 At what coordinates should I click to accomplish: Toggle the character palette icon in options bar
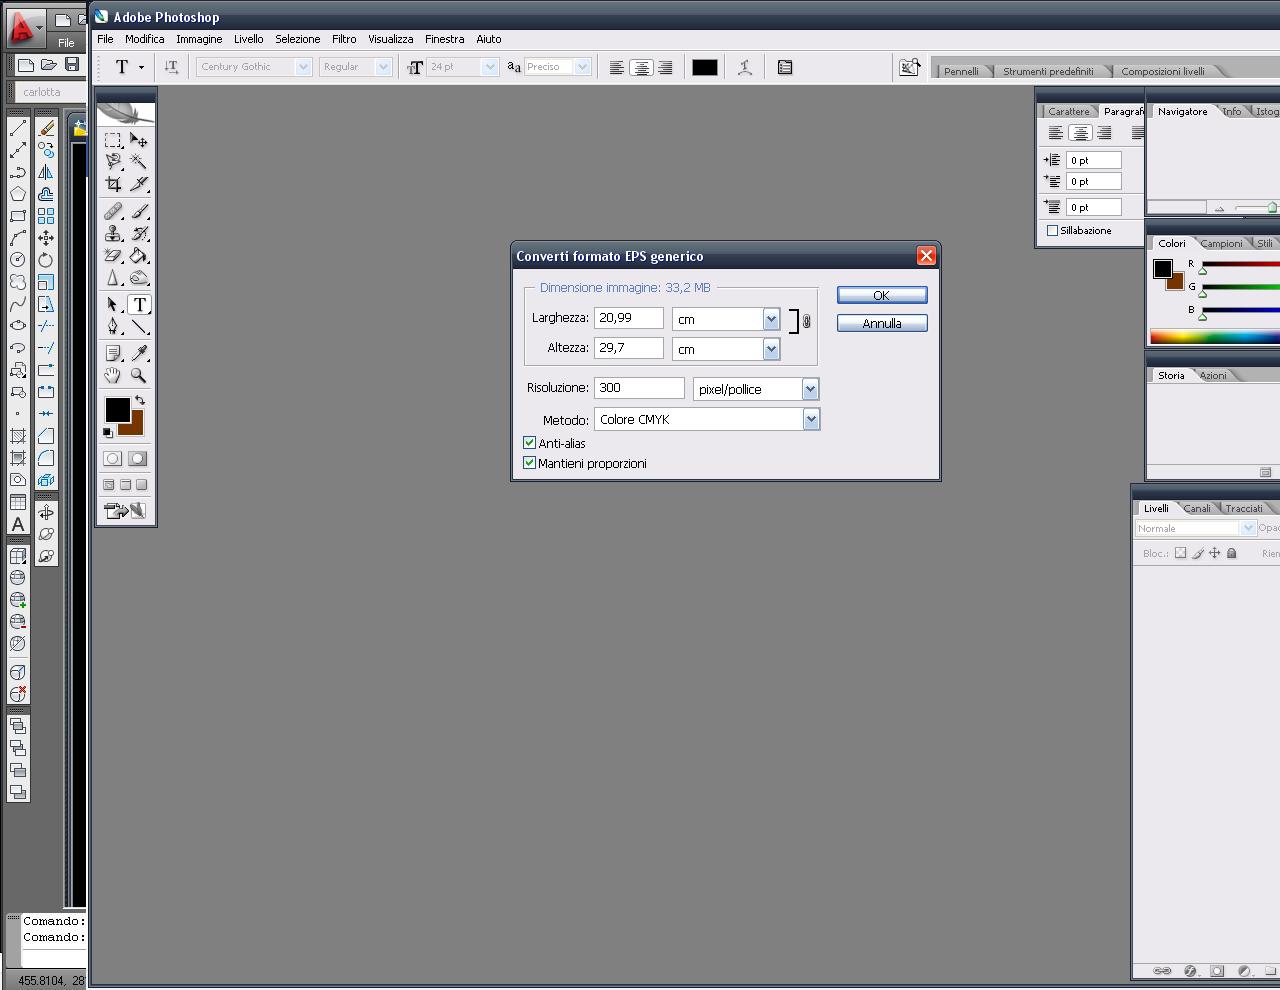(785, 67)
